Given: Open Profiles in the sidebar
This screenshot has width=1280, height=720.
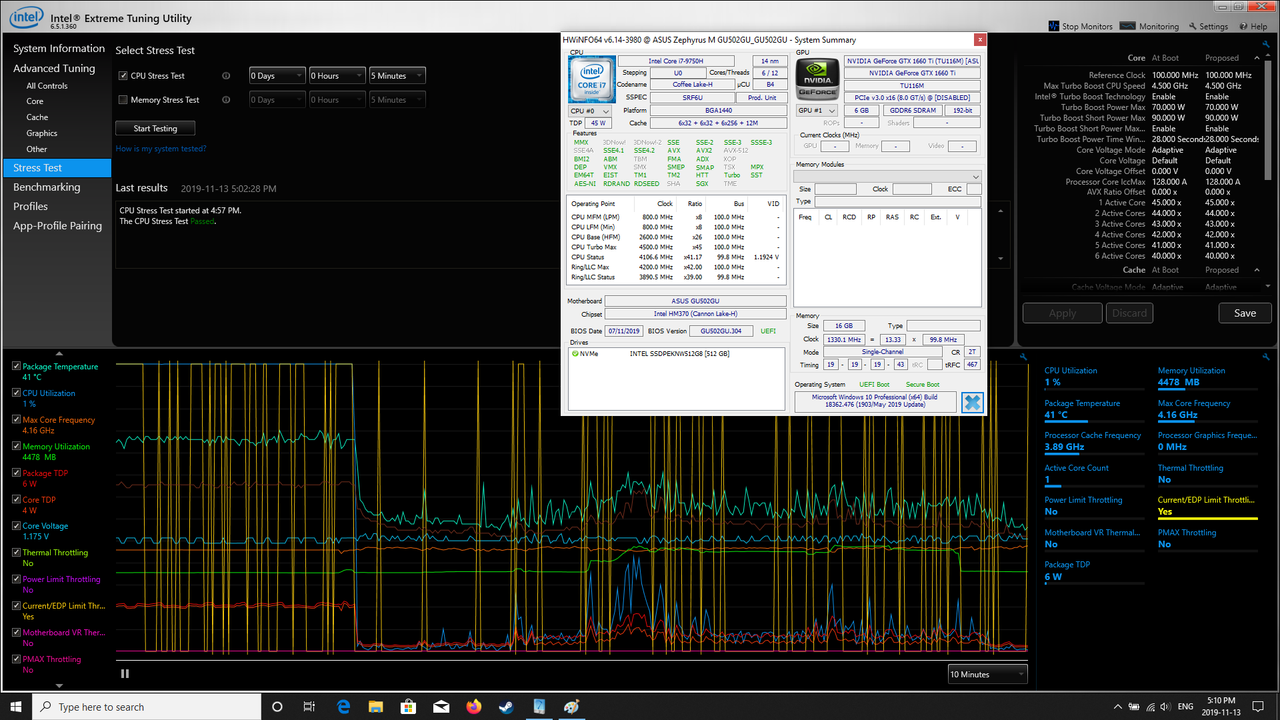Looking at the screenshot, I should pyautogui.click(x=31, y=206).
